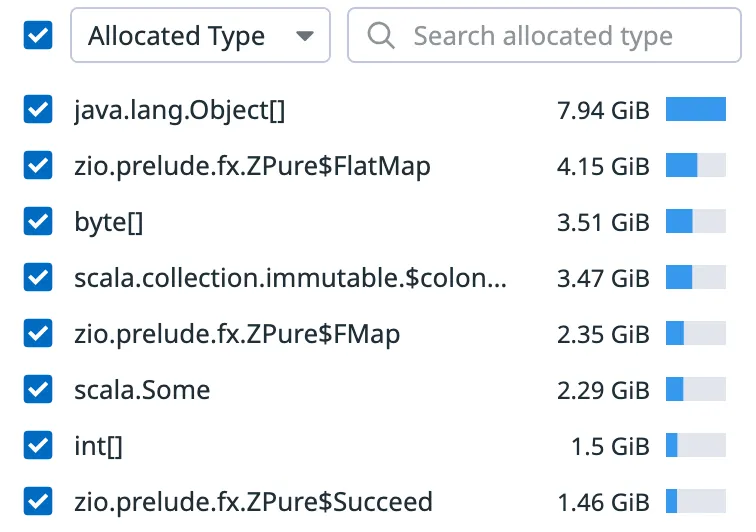Select the java.lang.Object[] type label
Viewport: 756px width, 532px height.
(180, 110)
